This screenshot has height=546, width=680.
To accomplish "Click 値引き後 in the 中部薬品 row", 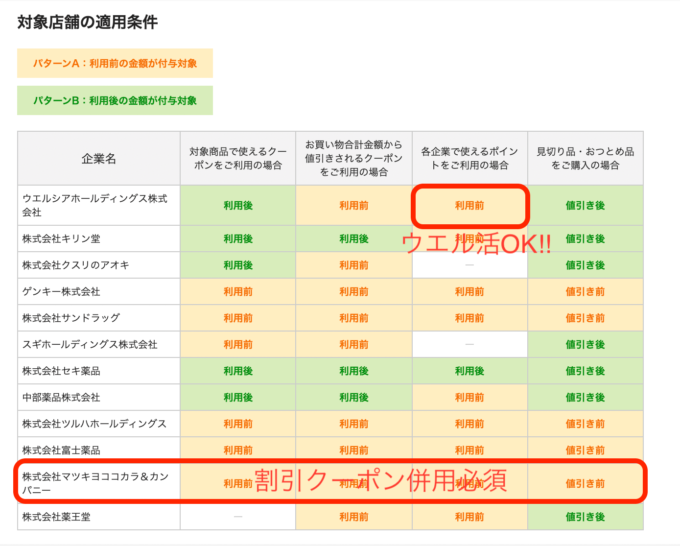I will click(x=585, y=397).
